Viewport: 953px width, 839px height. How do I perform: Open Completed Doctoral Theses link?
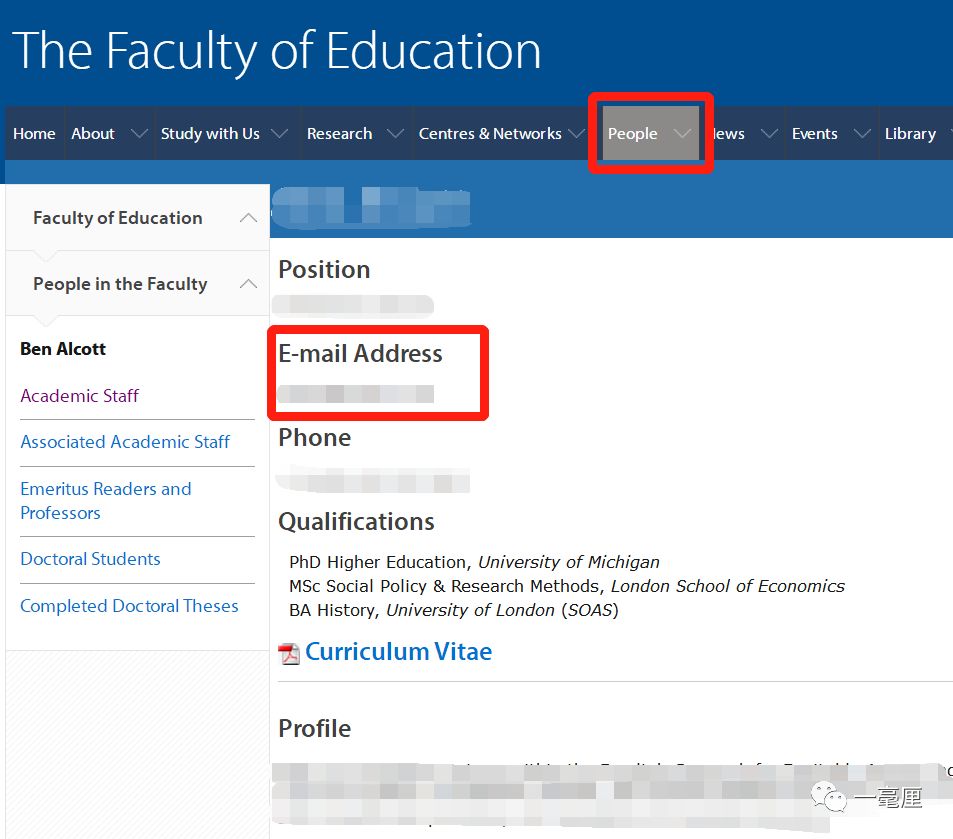[x=129, y=606]
